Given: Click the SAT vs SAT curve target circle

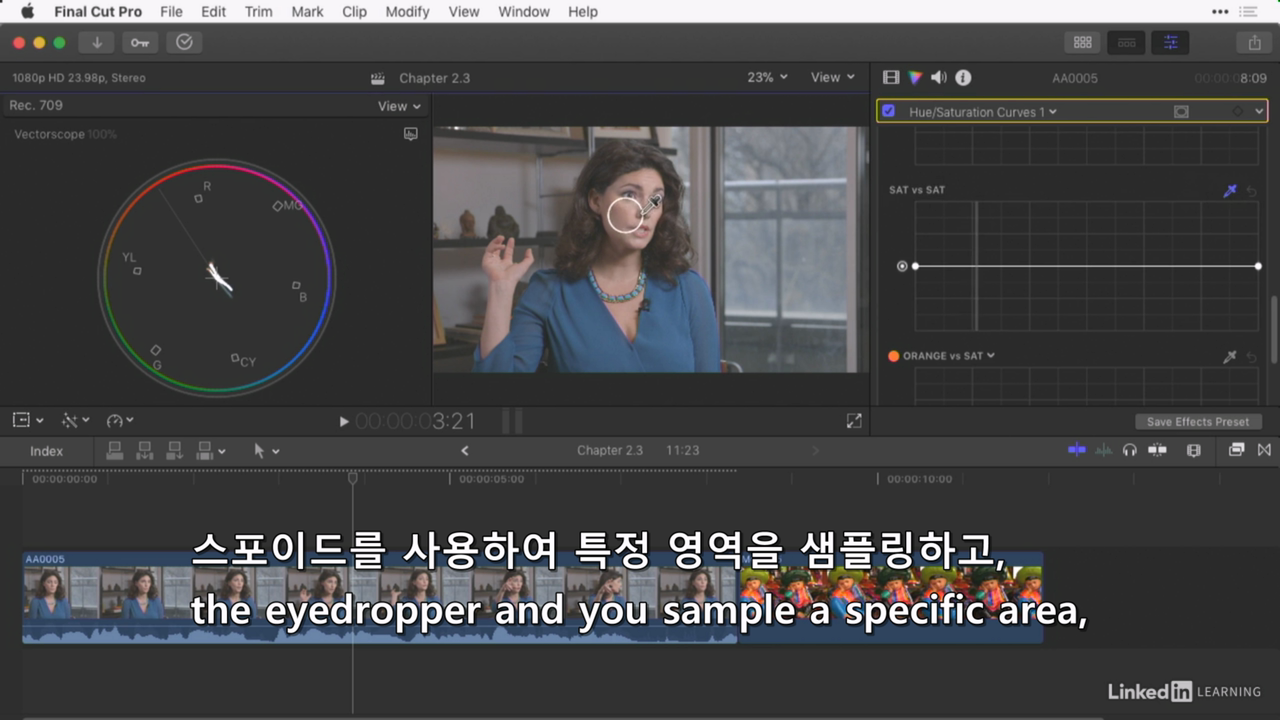Looking at the screenshot, I should pyautogui.click(x=902, y=266).
